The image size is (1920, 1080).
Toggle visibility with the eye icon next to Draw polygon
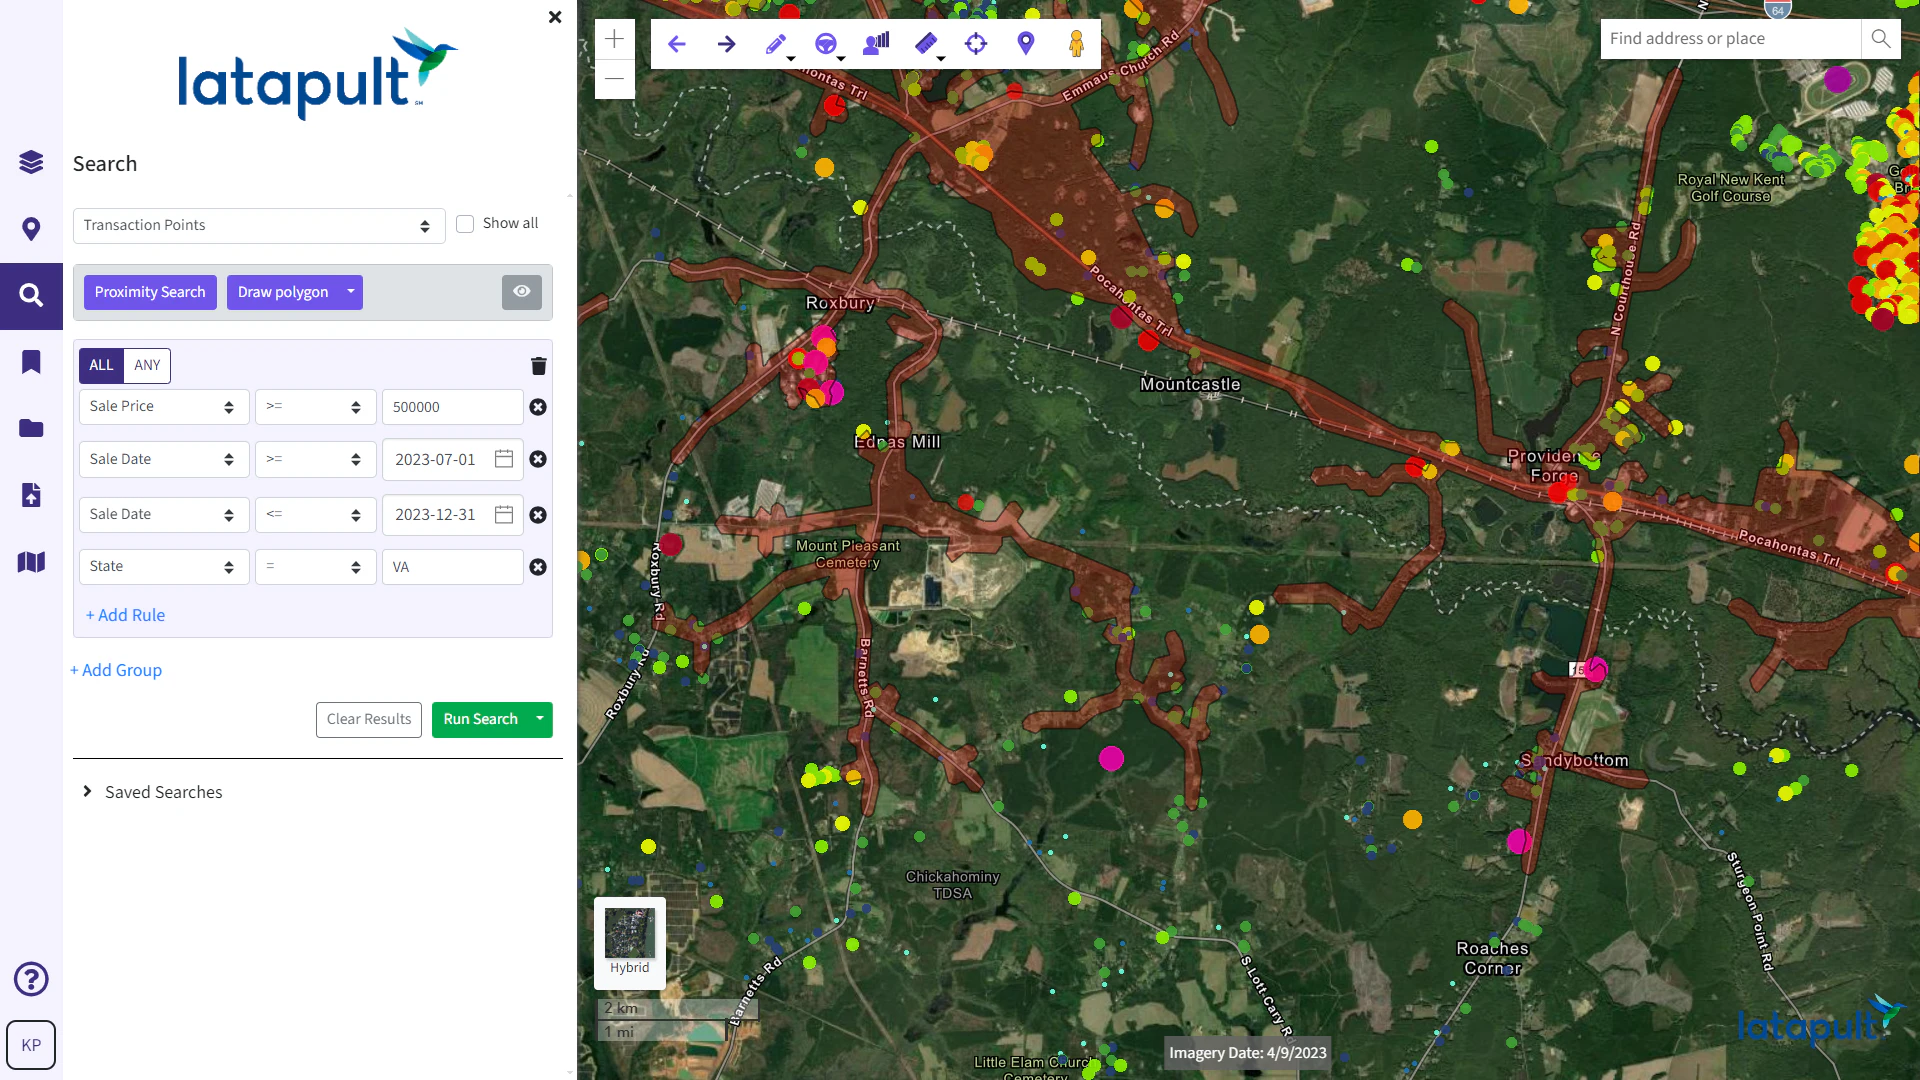(x=521, y=291)
